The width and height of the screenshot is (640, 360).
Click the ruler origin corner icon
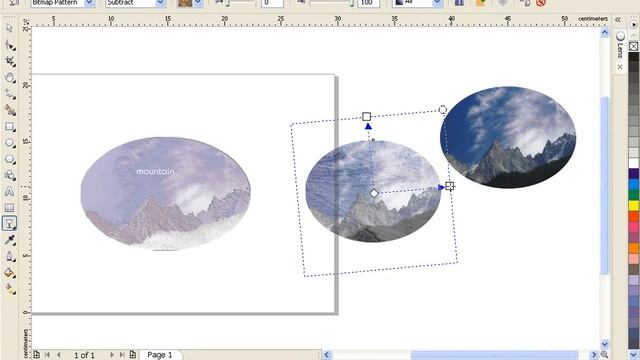pyautogui.click(x=26, y=21)
